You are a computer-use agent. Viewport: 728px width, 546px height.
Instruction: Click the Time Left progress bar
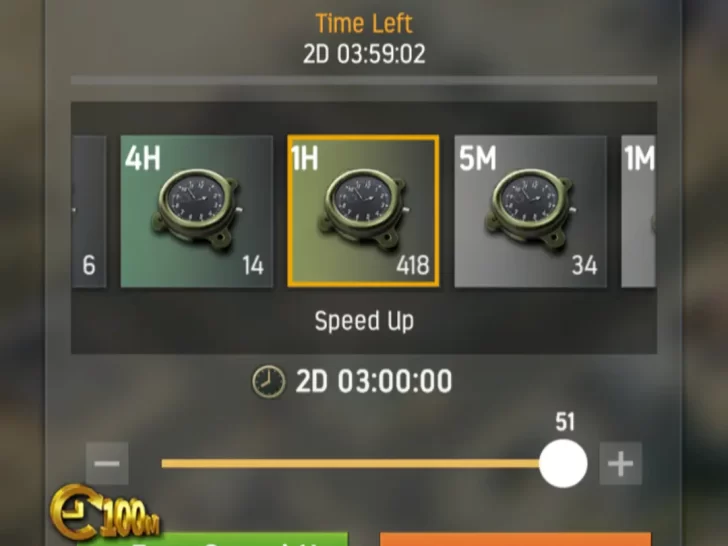(x=364, y=80)
